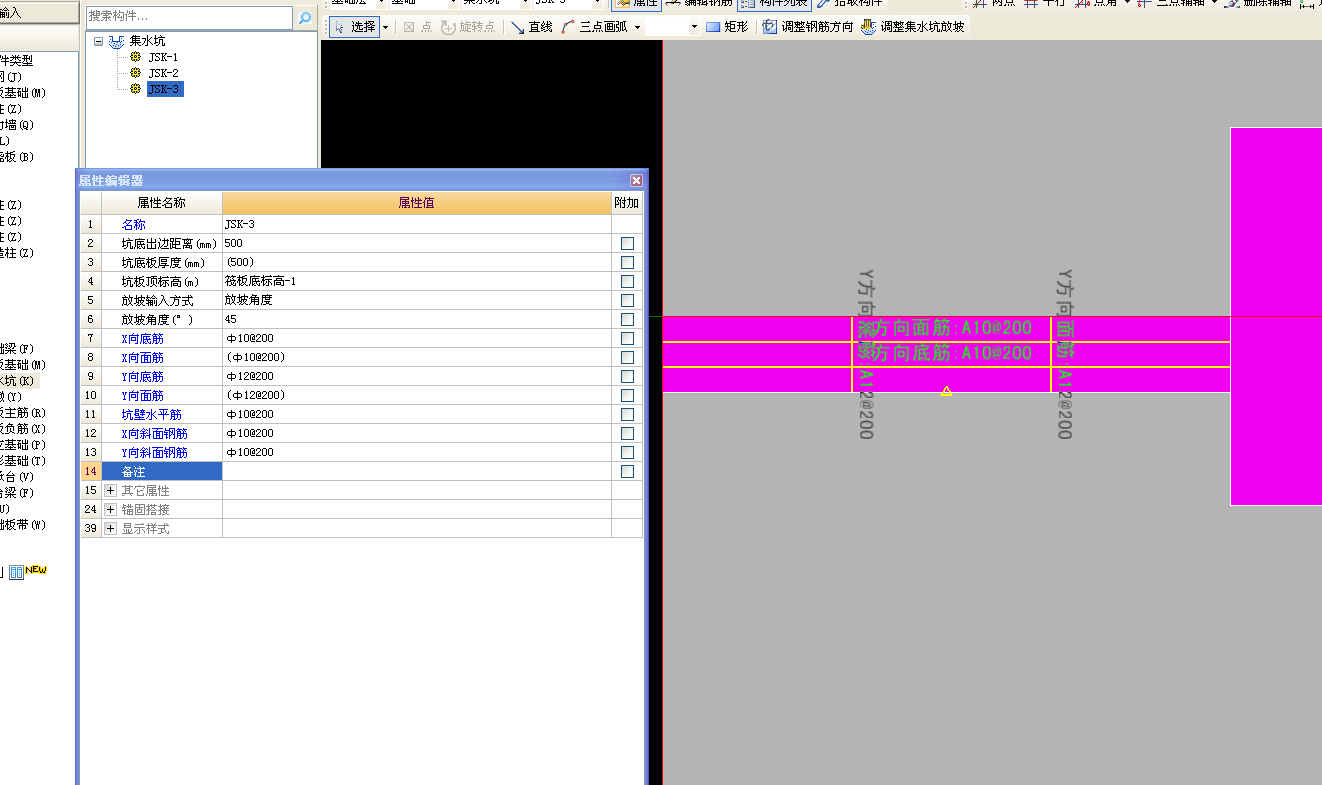1322x785 pixels.
Task: Tick 附加 checkbox for 坑板顶标高
Action: (x=627, y=281)
